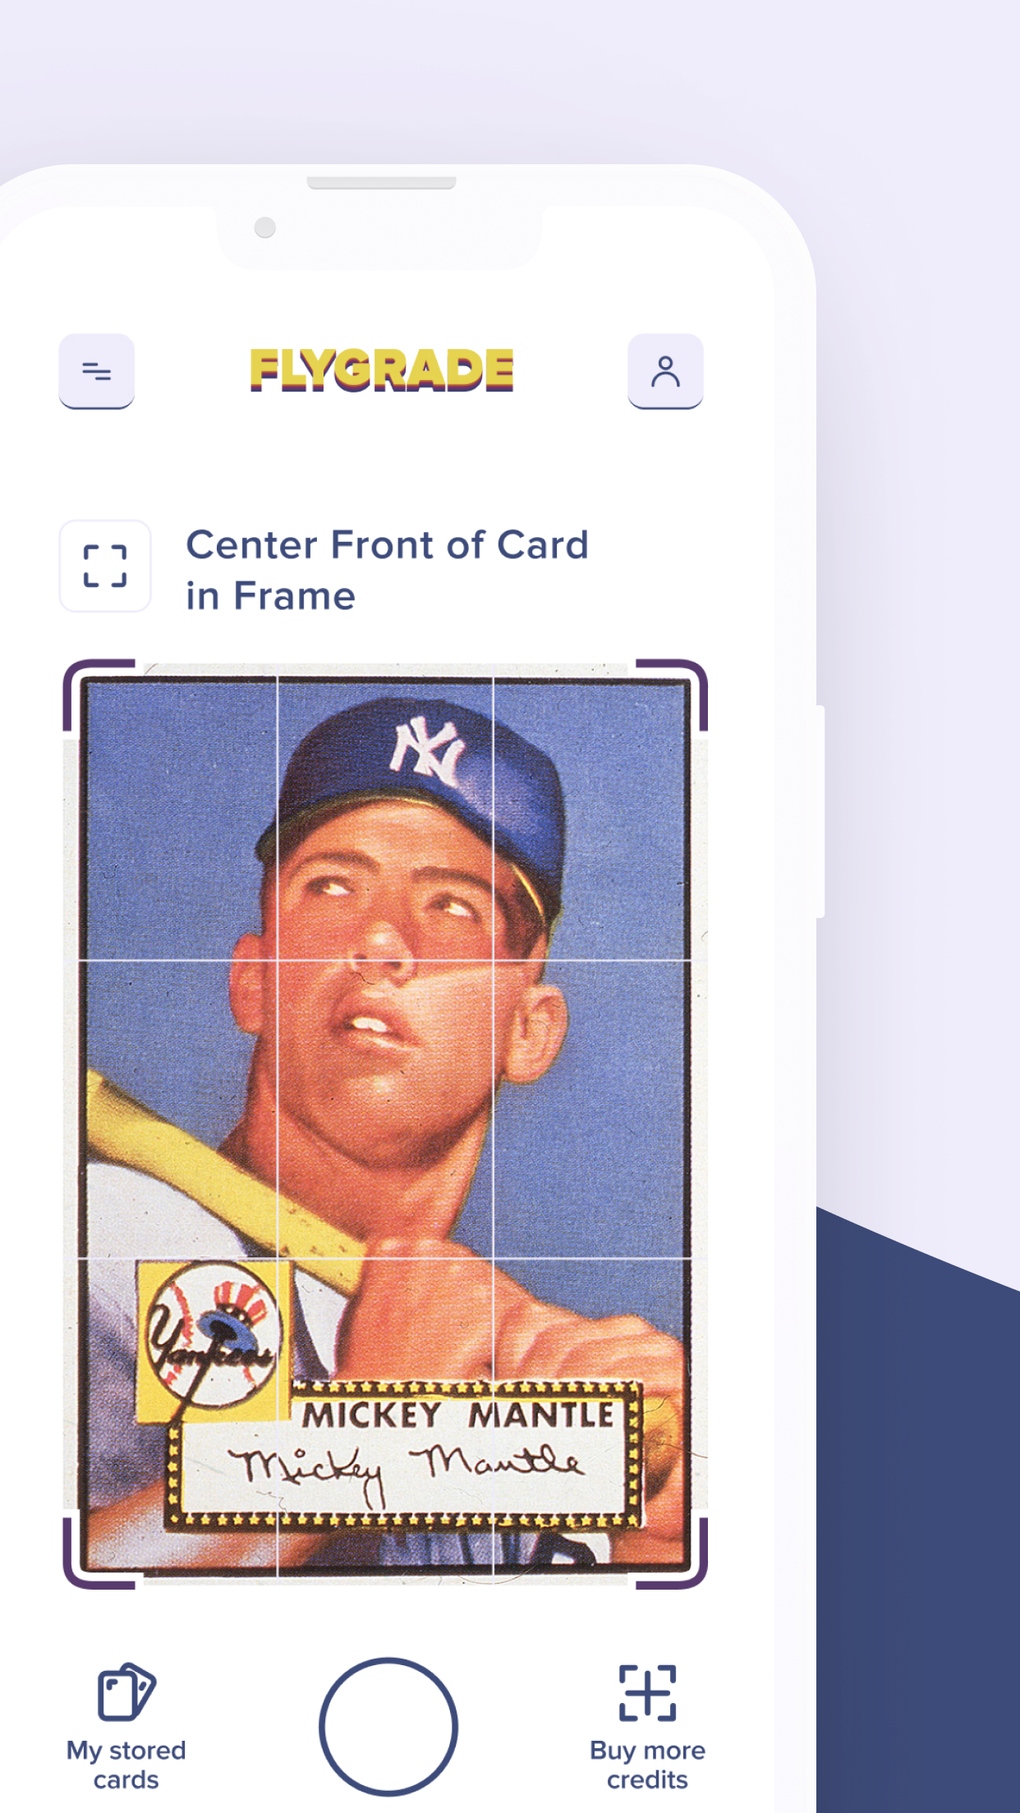Tap the center grid cell of viewfinder
The image size is (1020, 1813).
pos(385,1109)
